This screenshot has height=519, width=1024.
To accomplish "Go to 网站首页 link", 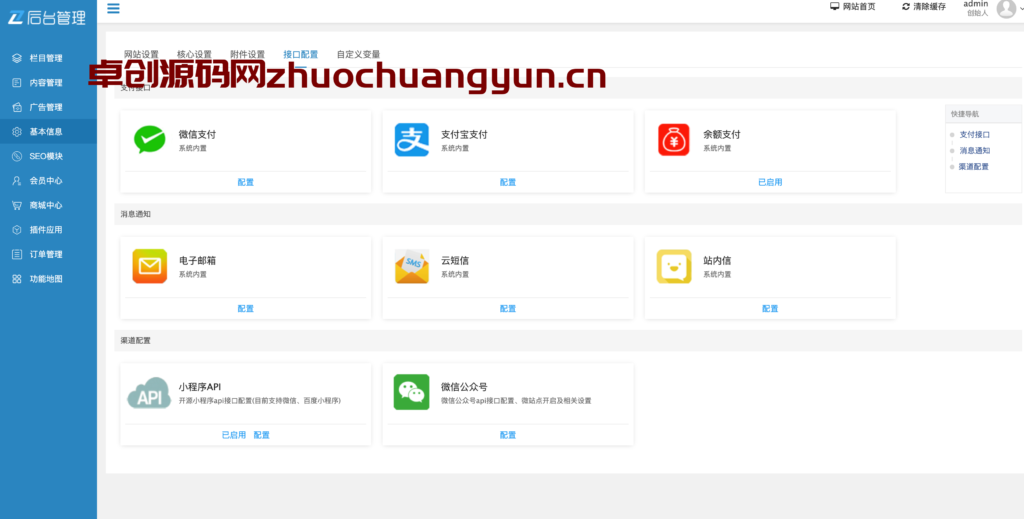I will [x=859, y=7].
